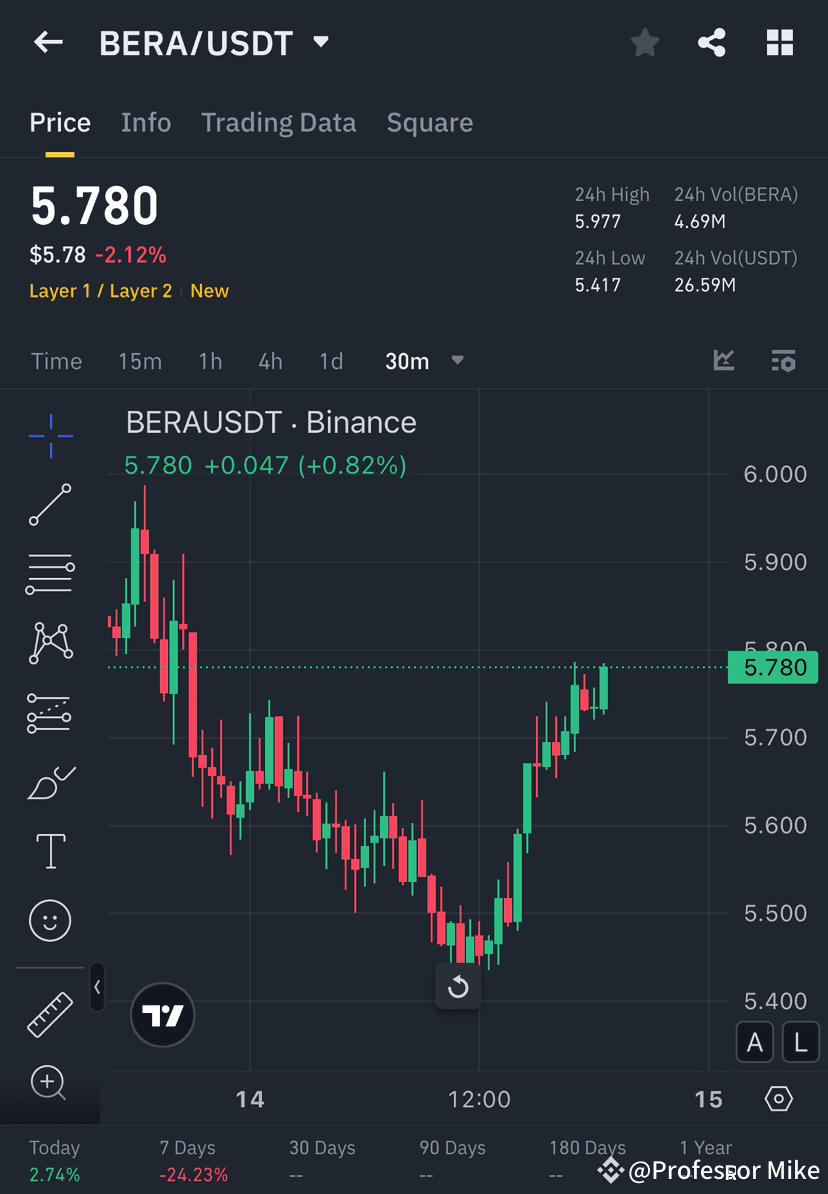This screenshot has width=828, height=1194.
Task: Select the ruler measurement tool
Action: tap(50, 1013)
